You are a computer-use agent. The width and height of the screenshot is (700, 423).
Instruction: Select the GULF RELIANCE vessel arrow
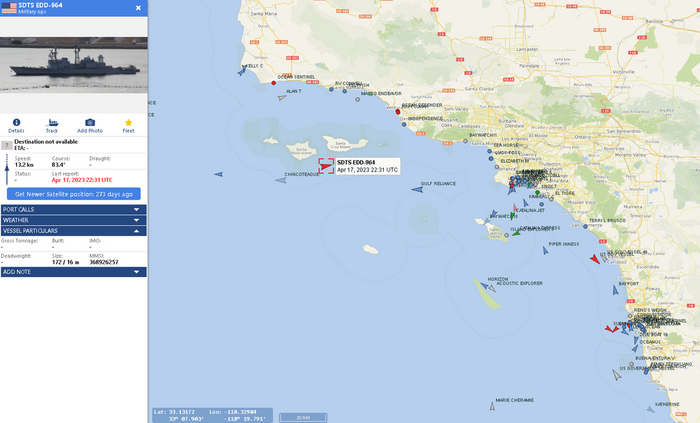[417, 190]
